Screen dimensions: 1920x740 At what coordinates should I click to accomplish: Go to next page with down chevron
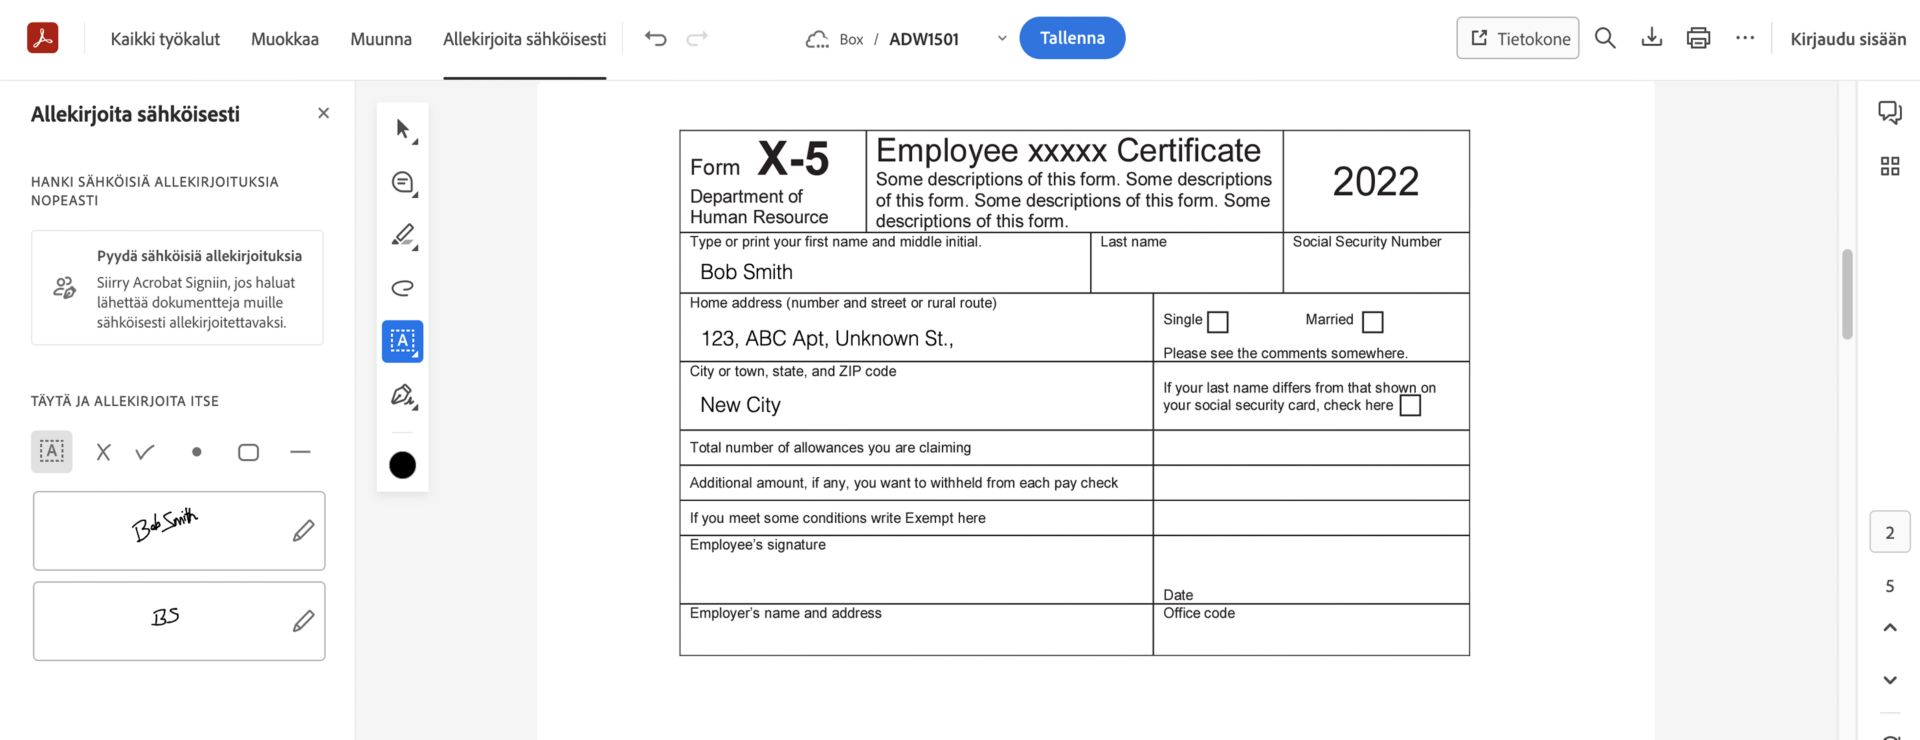pyautogui.click(x=1890, y=680)
